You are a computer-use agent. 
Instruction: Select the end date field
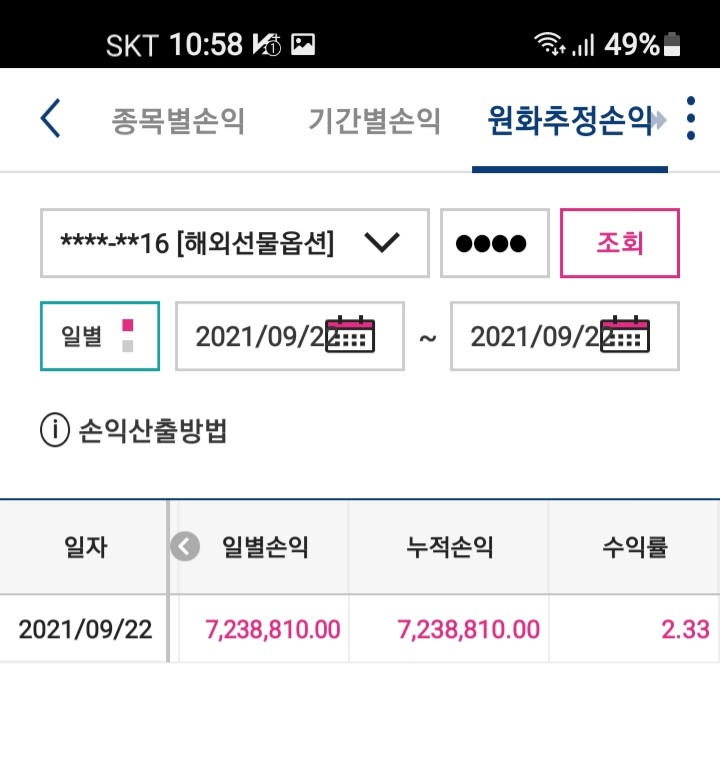[x=565, y=336]
